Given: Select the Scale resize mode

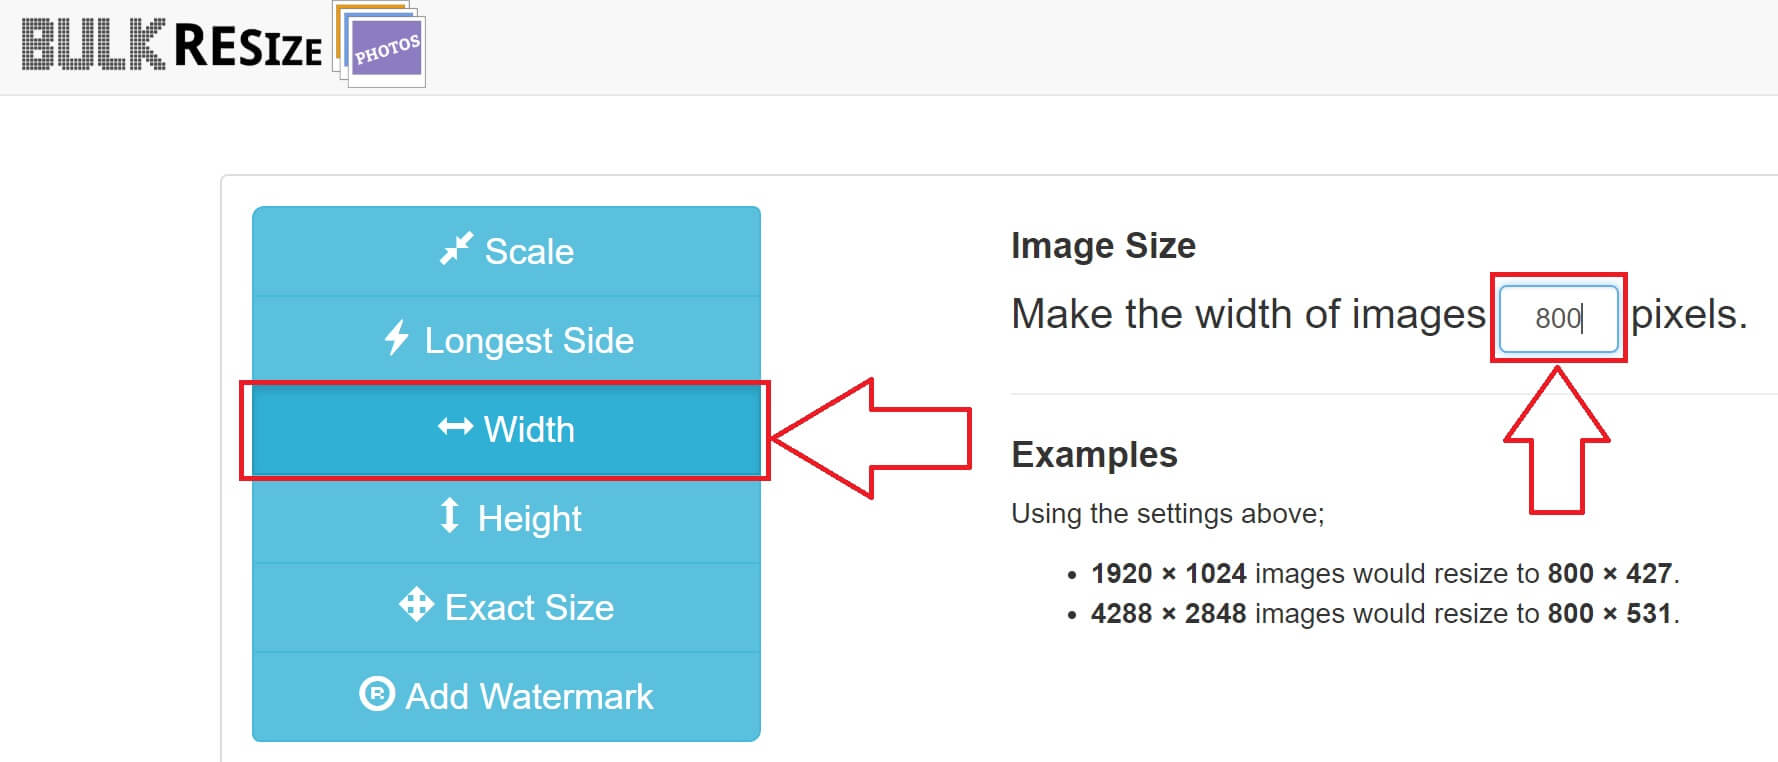Looking at the screenshot, I should pos(506,251).
